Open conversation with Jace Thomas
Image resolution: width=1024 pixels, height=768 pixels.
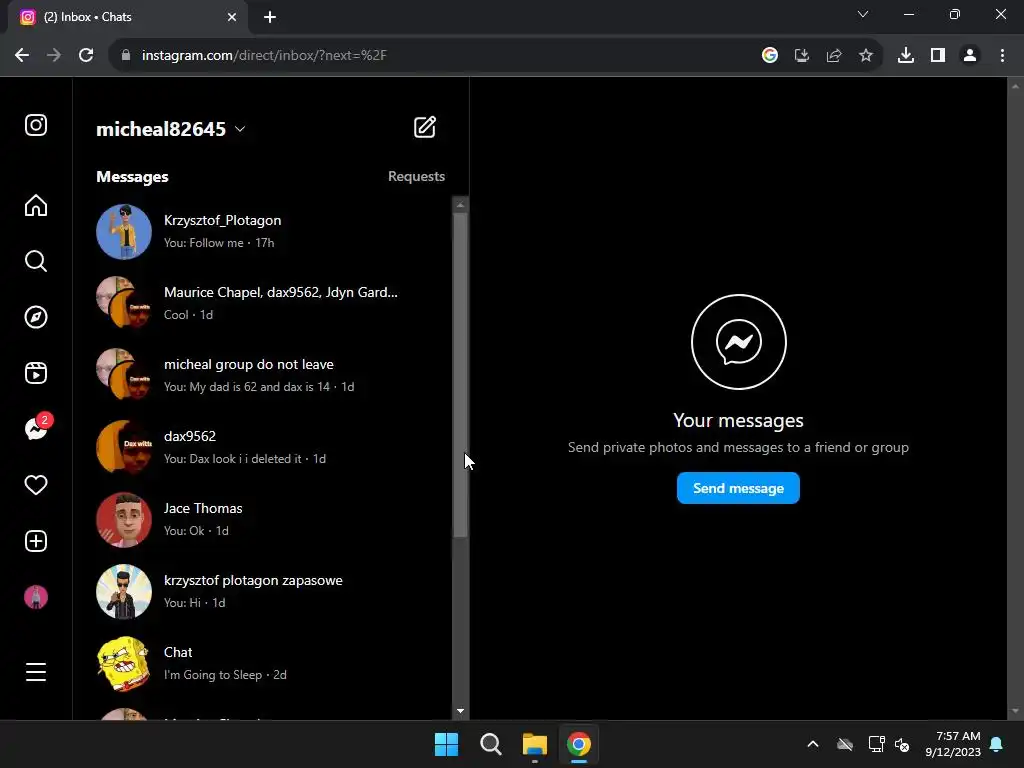pos(263,520)
